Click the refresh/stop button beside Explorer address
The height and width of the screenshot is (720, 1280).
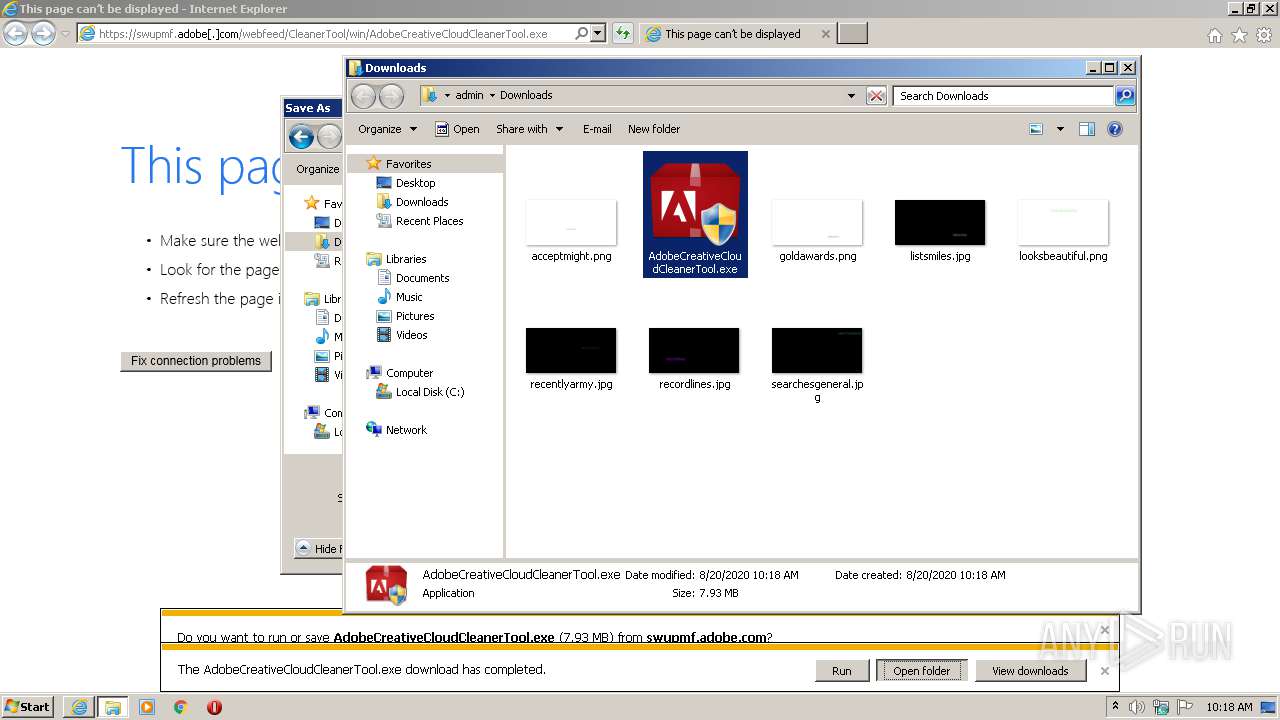point(876,96)
